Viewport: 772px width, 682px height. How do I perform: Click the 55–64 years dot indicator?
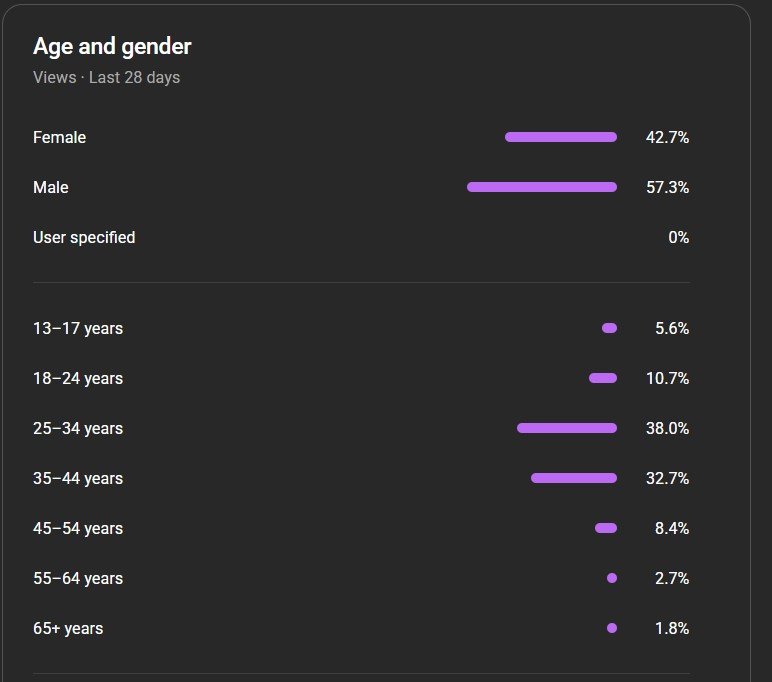pyautogui.click(x=612, y=578)
